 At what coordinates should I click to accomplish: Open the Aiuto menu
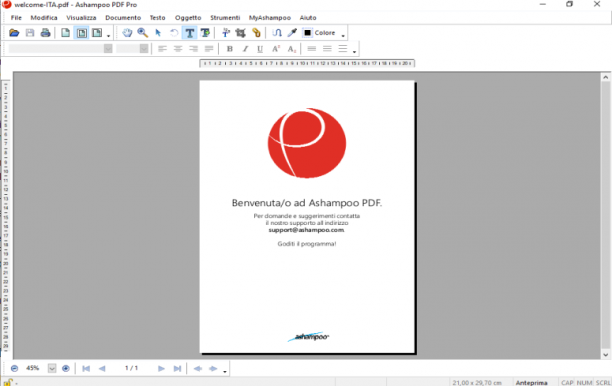click(x=308, y=18)
